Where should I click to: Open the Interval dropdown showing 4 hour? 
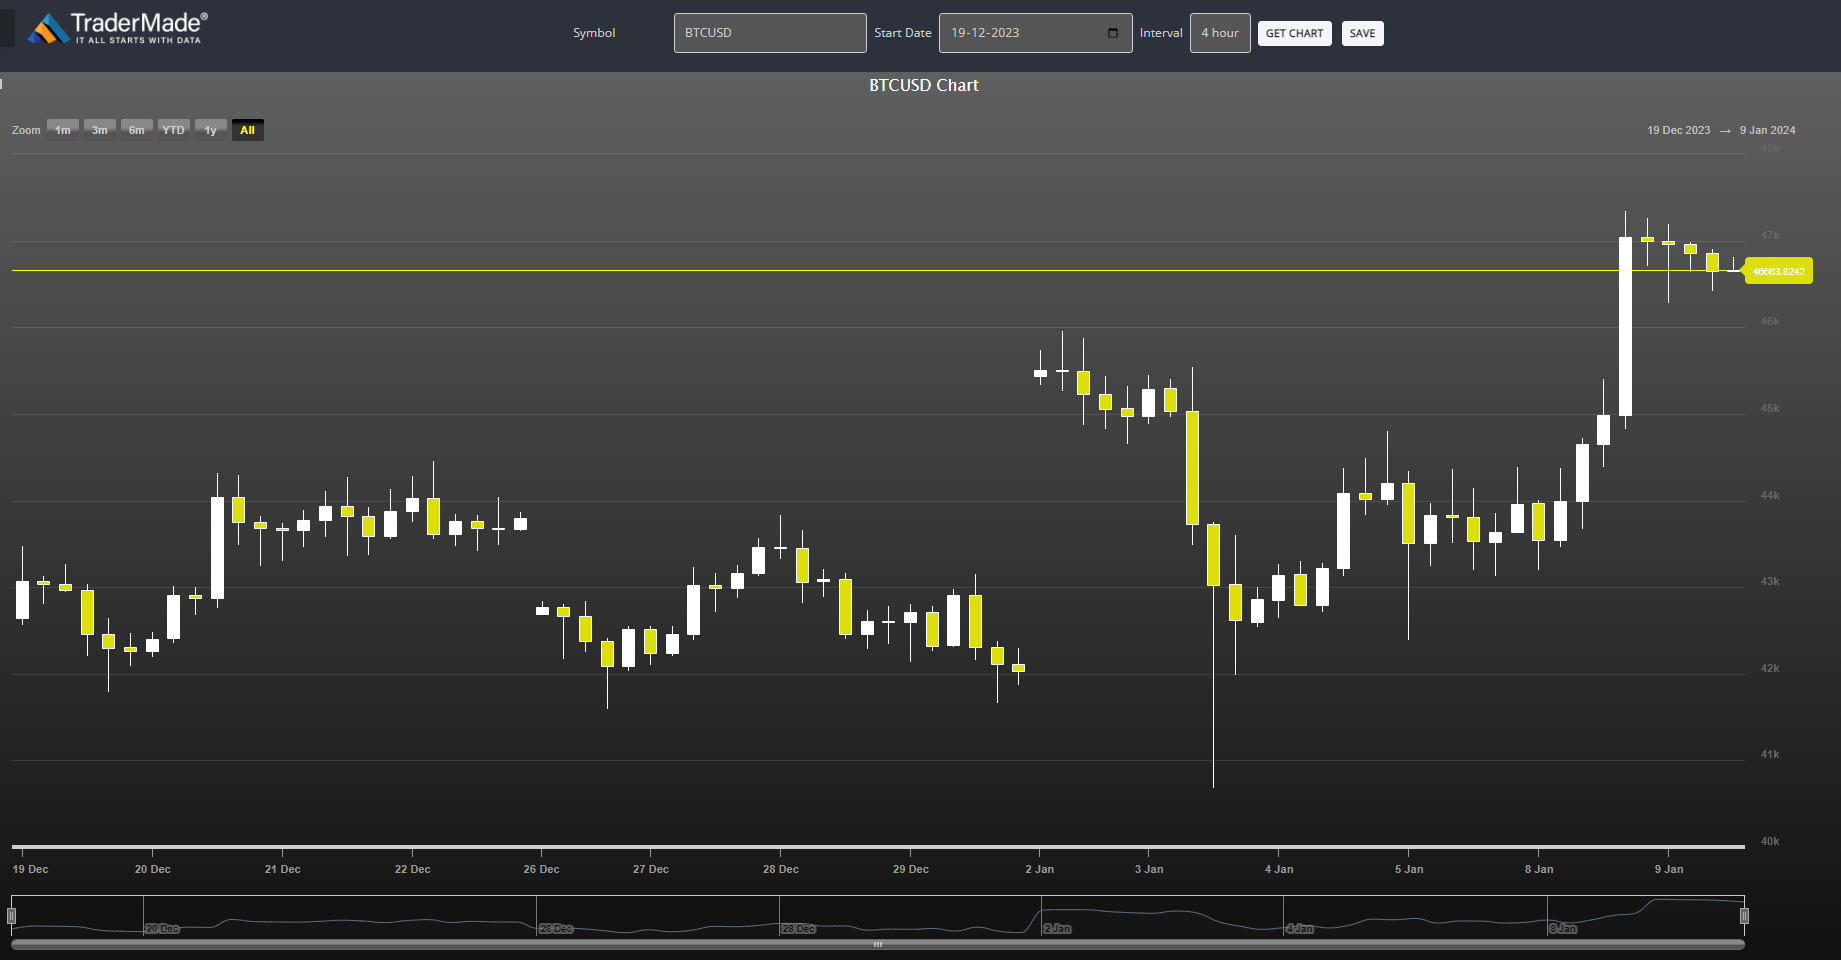tap(1220, 33)
